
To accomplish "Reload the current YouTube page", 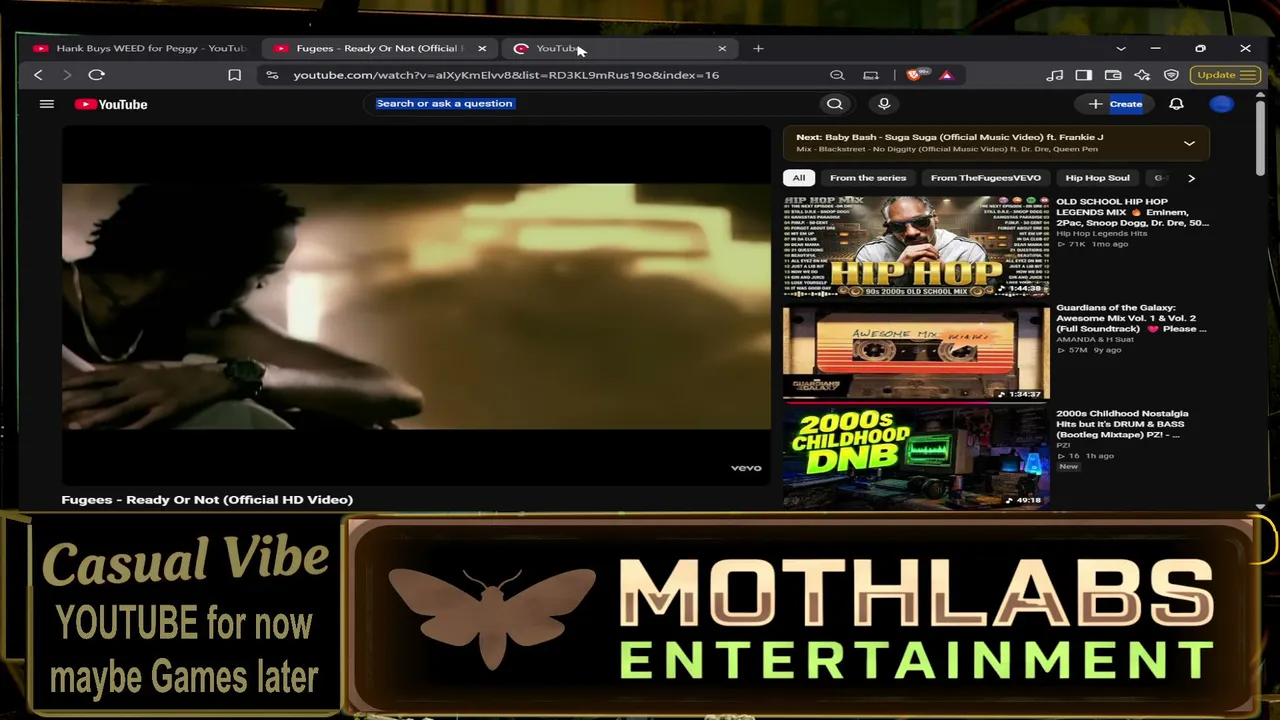I will pos(97,75).
